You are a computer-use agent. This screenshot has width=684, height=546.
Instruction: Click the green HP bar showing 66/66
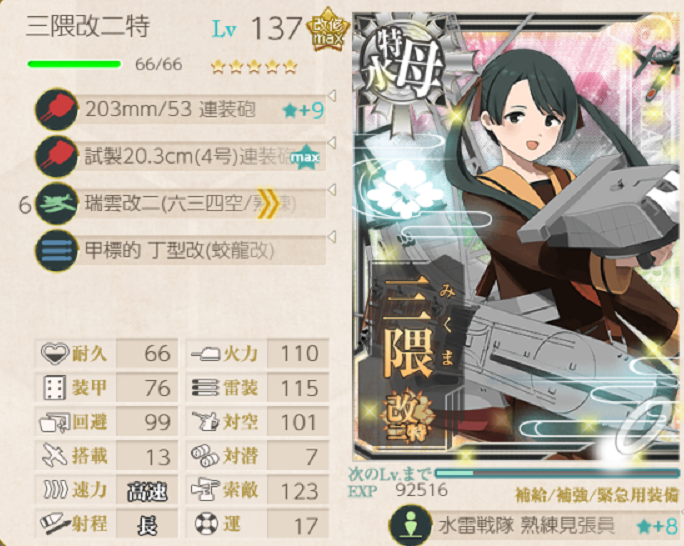point(74,65)
